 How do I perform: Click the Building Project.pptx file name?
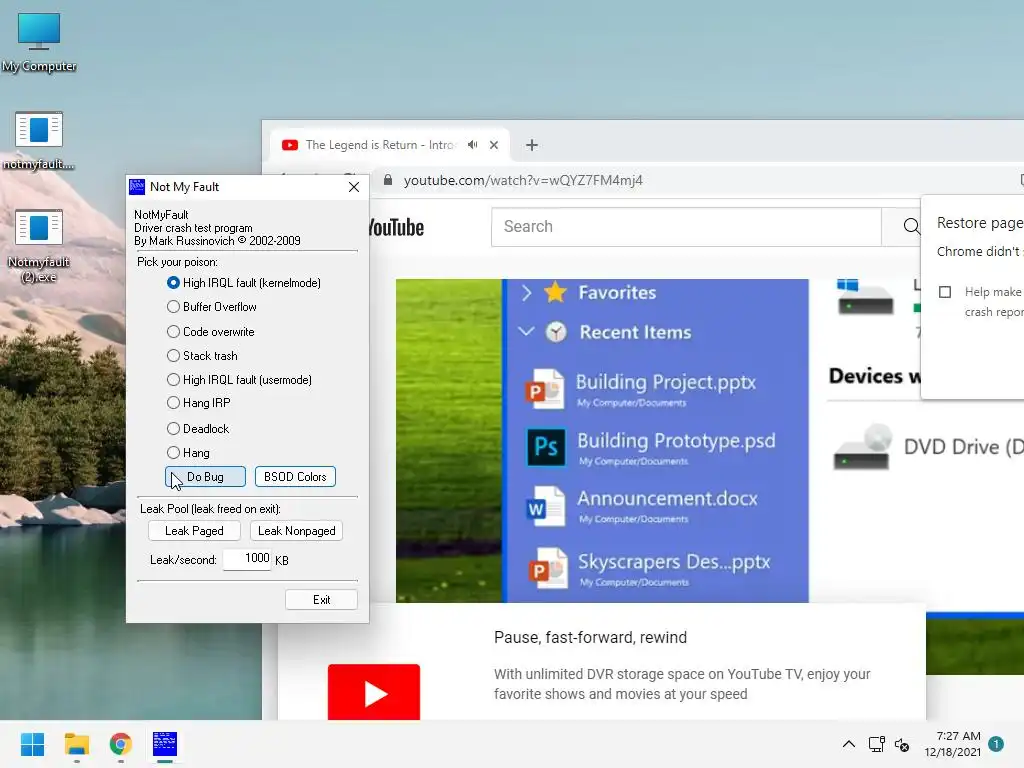coord(665,382)
